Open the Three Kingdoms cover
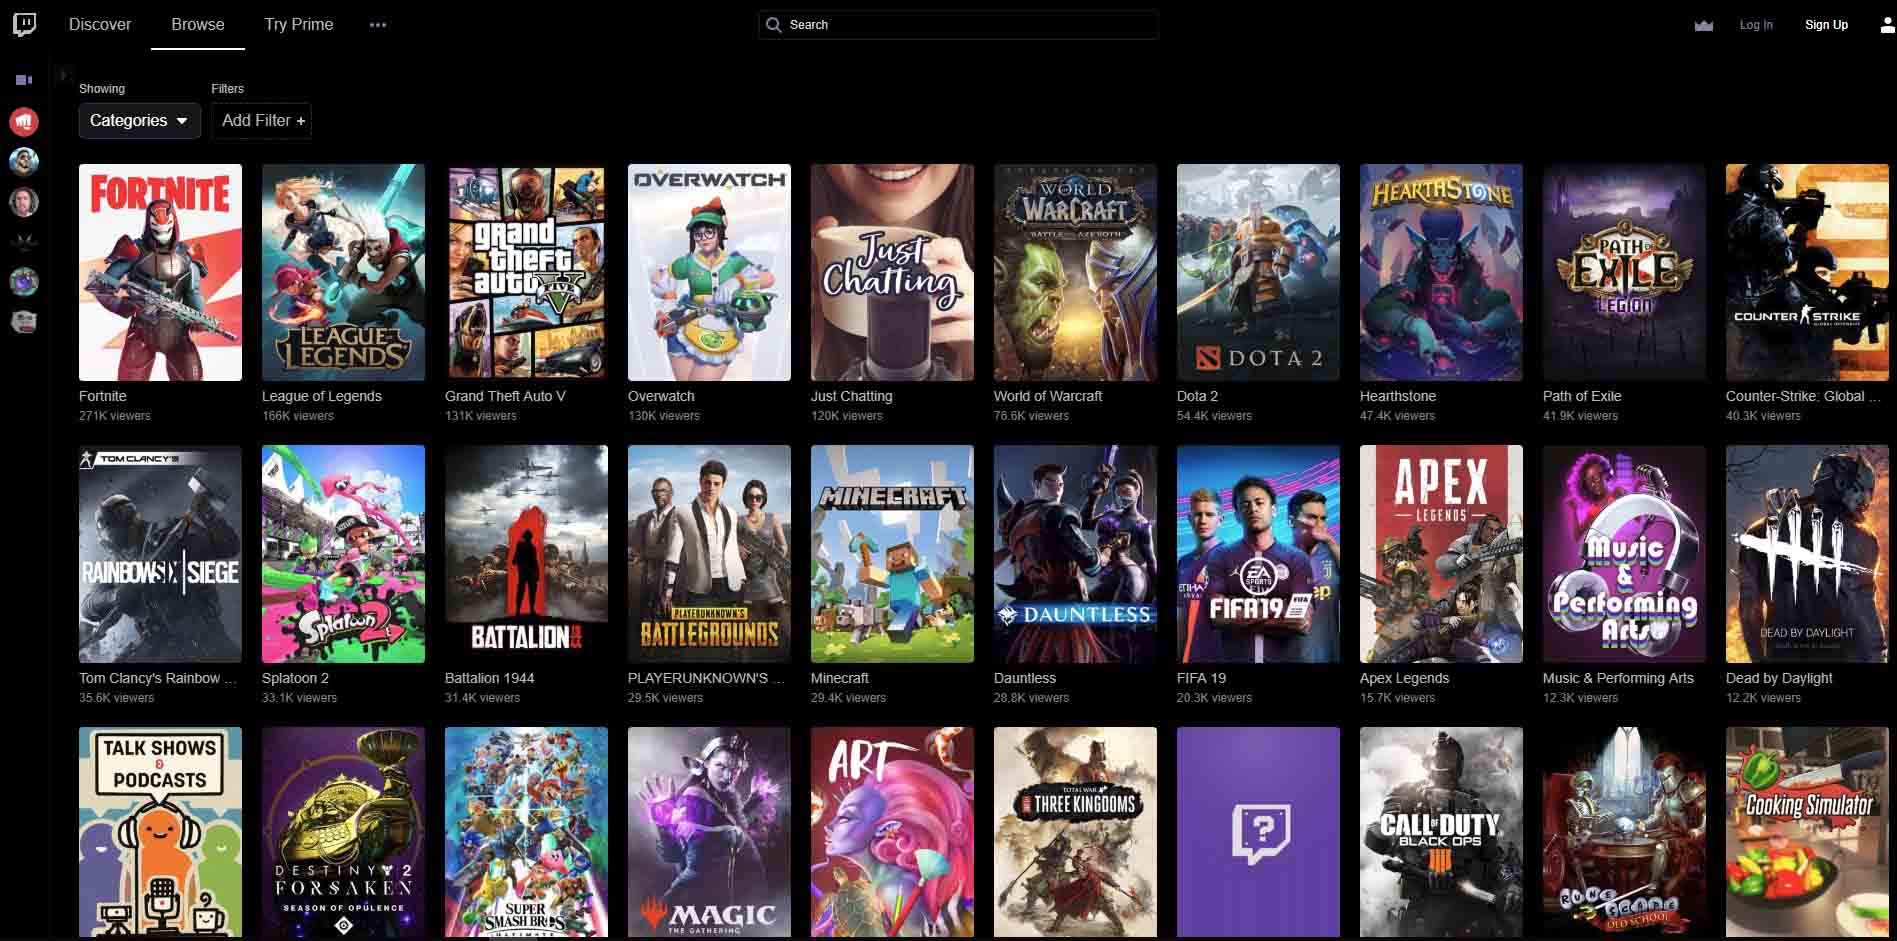The image size is (1897, 941). [1075, 832]
